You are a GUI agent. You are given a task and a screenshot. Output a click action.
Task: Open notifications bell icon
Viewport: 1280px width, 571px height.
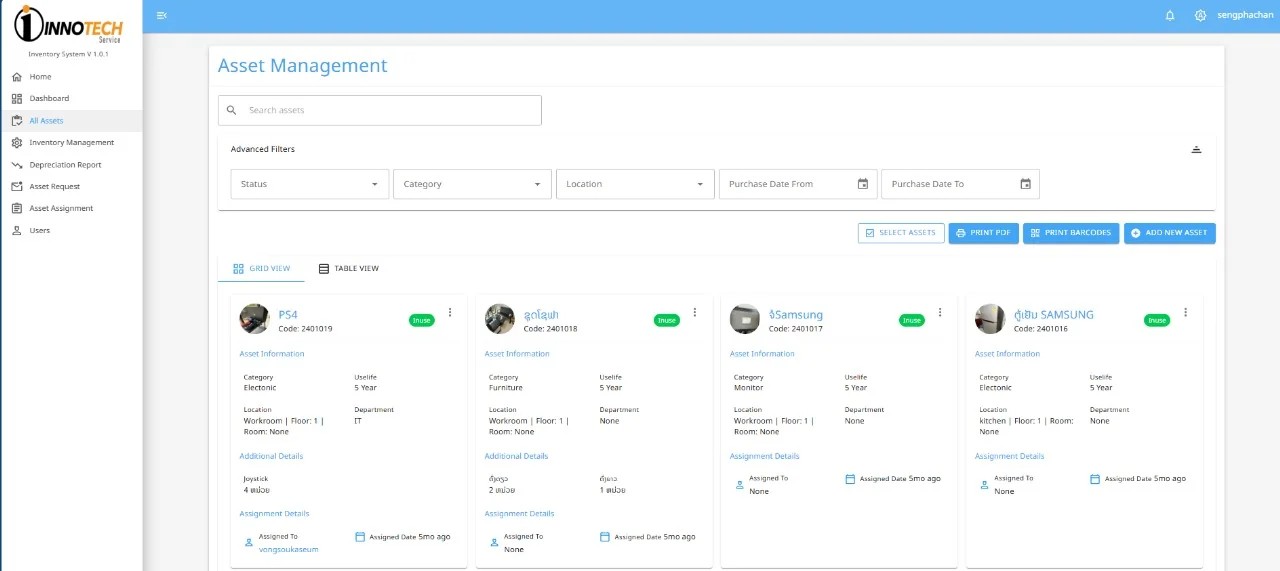pyautogui.click(x=1170, y=15)
